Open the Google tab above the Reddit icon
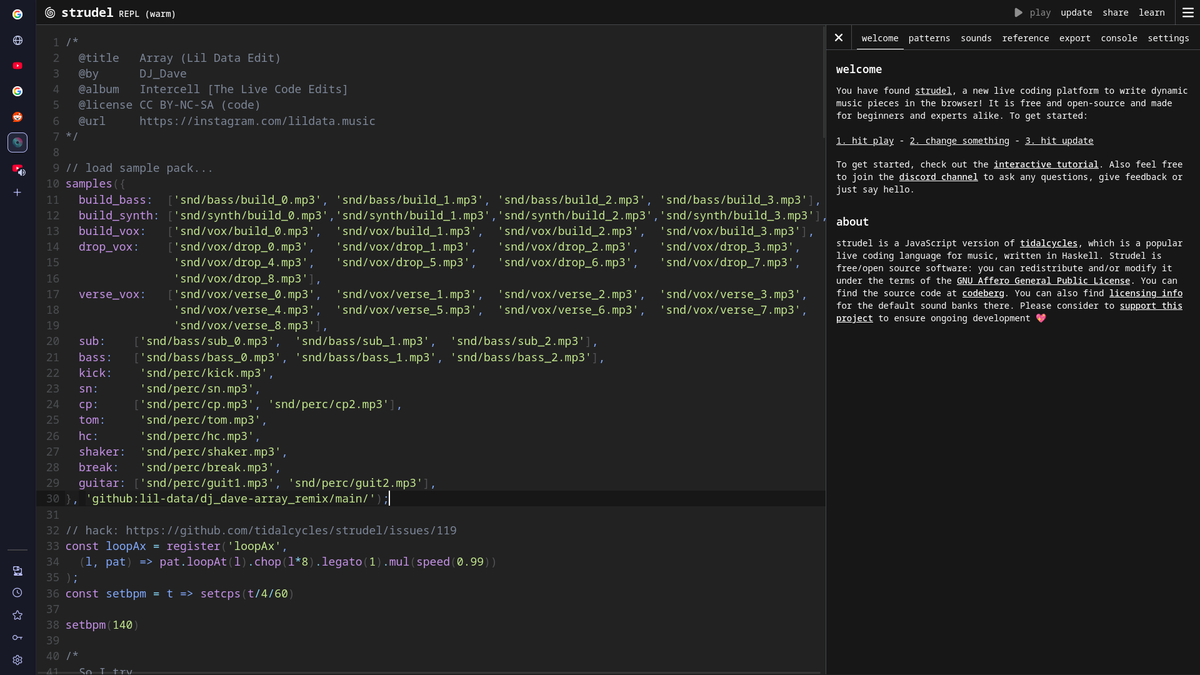Screen dimensions: 1200x675 [17, 91]
